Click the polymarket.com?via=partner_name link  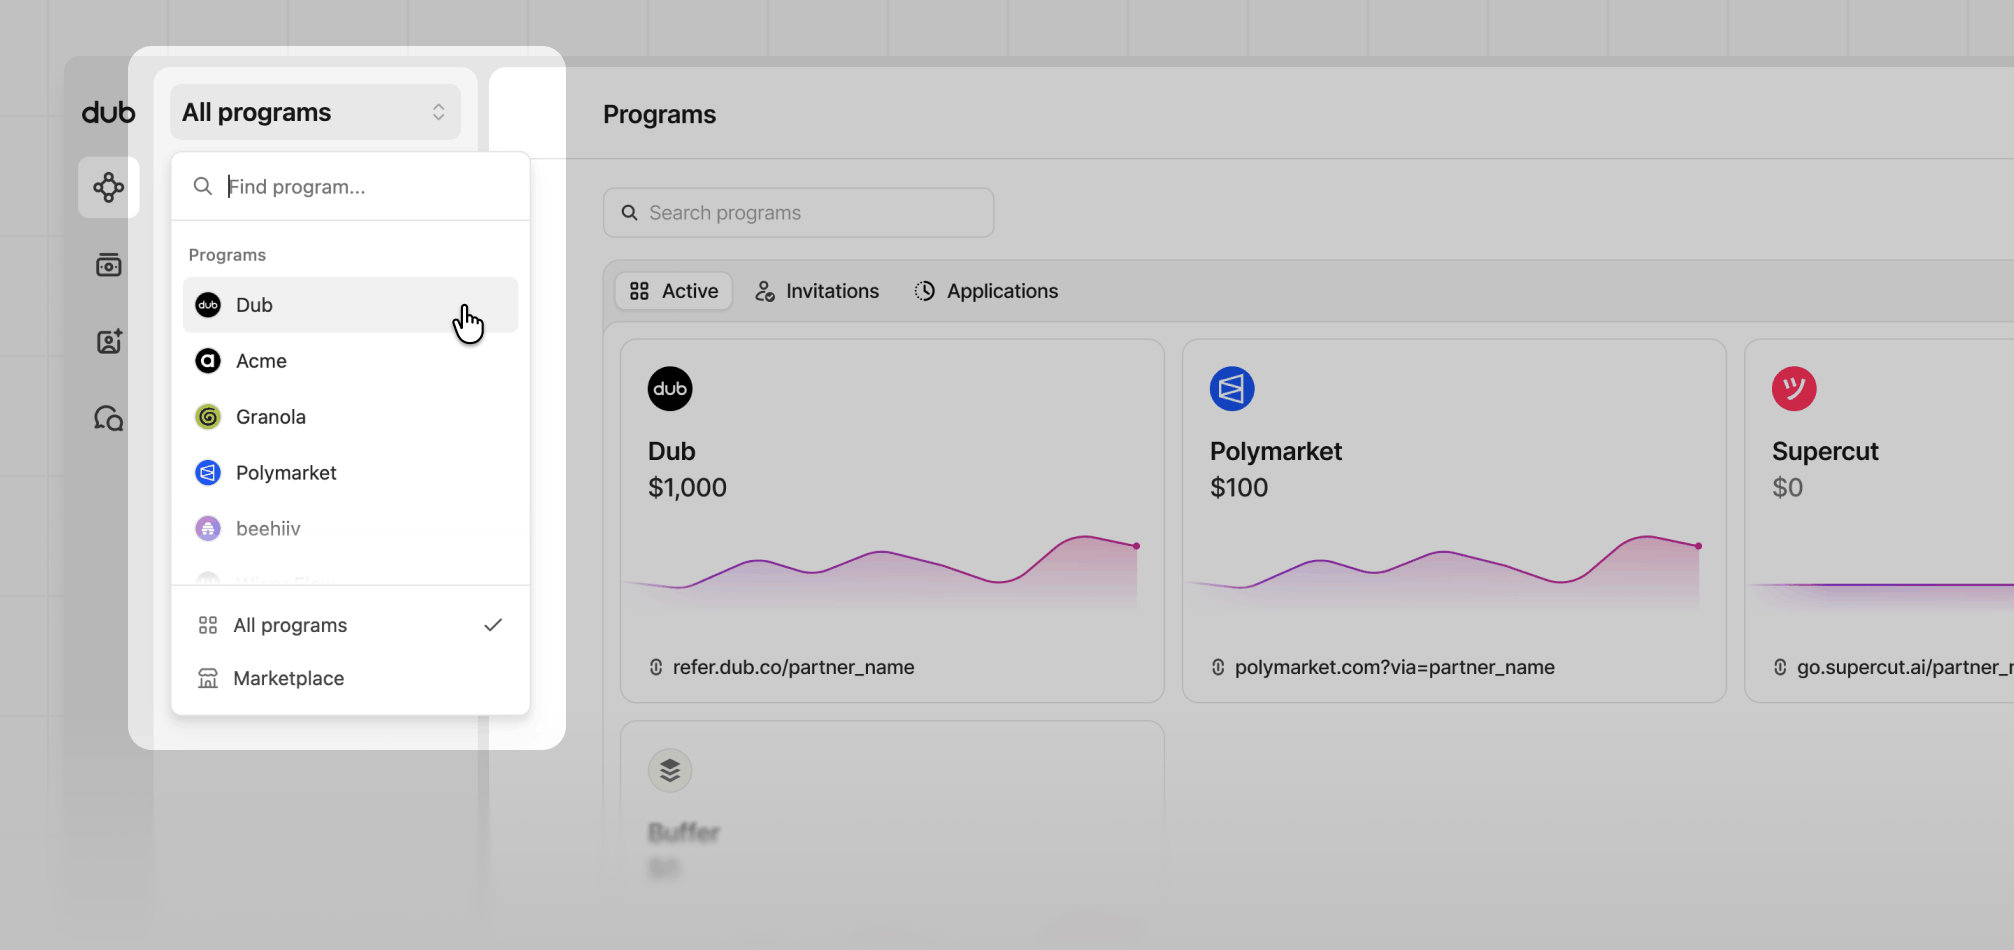1395,667
